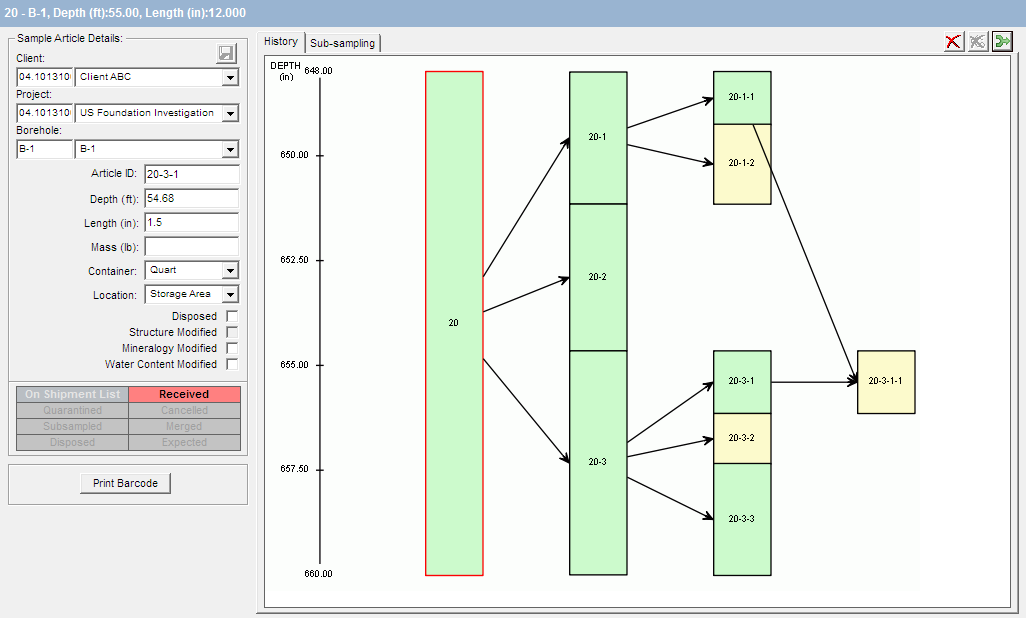Select sample block 20-3-1-1
This screenshot has width=1026, height=618.
tap(886, 382)
